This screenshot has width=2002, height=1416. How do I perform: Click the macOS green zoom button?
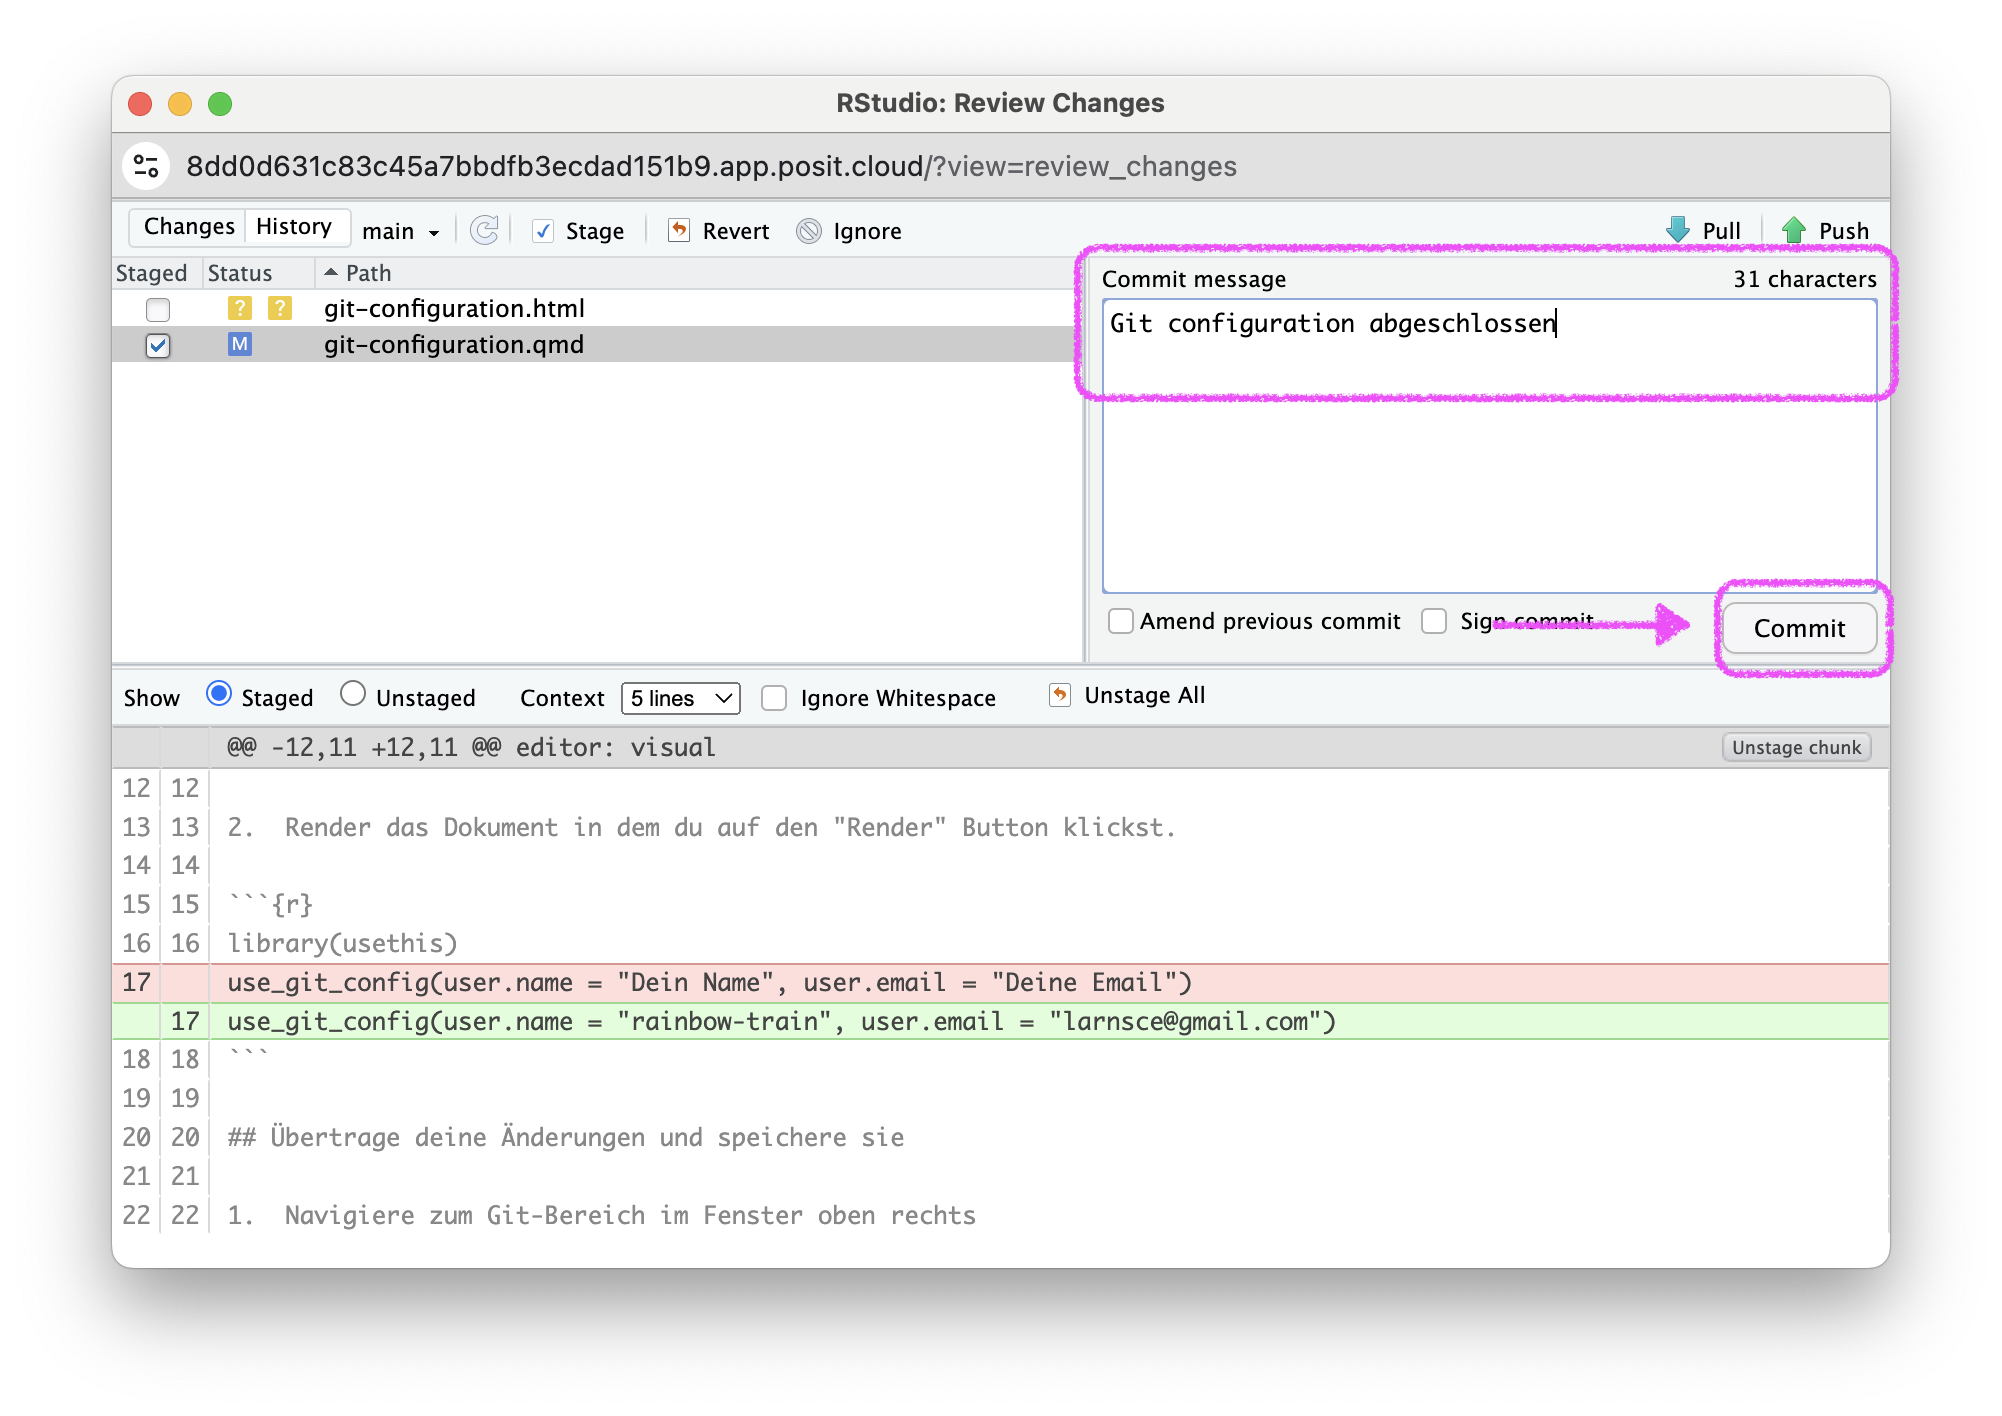220,103
